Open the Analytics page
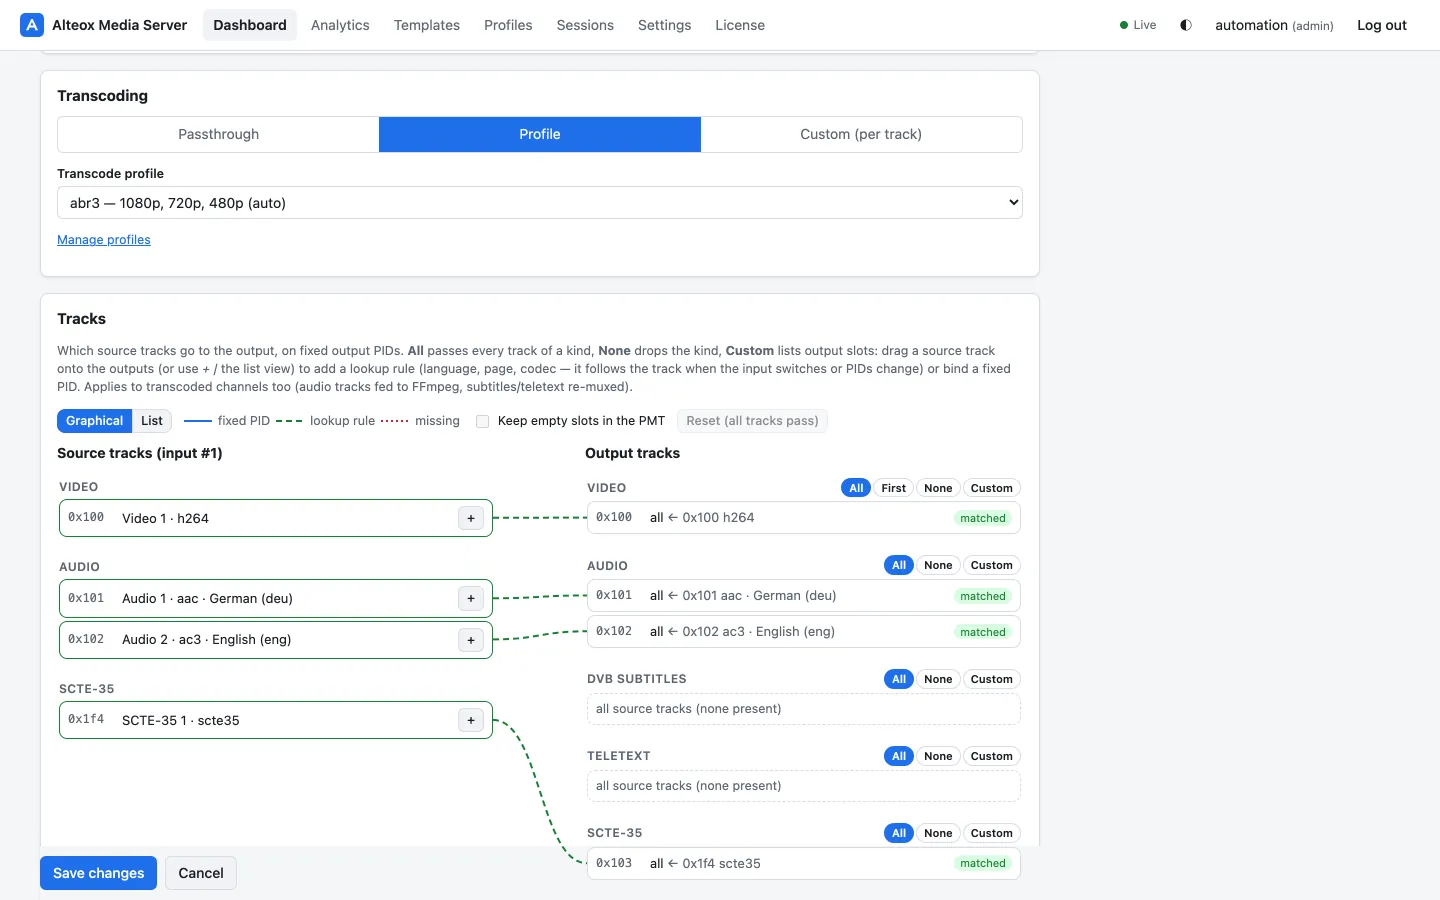The height and width of the screenshot is (900, 1440). coord(340,25)
